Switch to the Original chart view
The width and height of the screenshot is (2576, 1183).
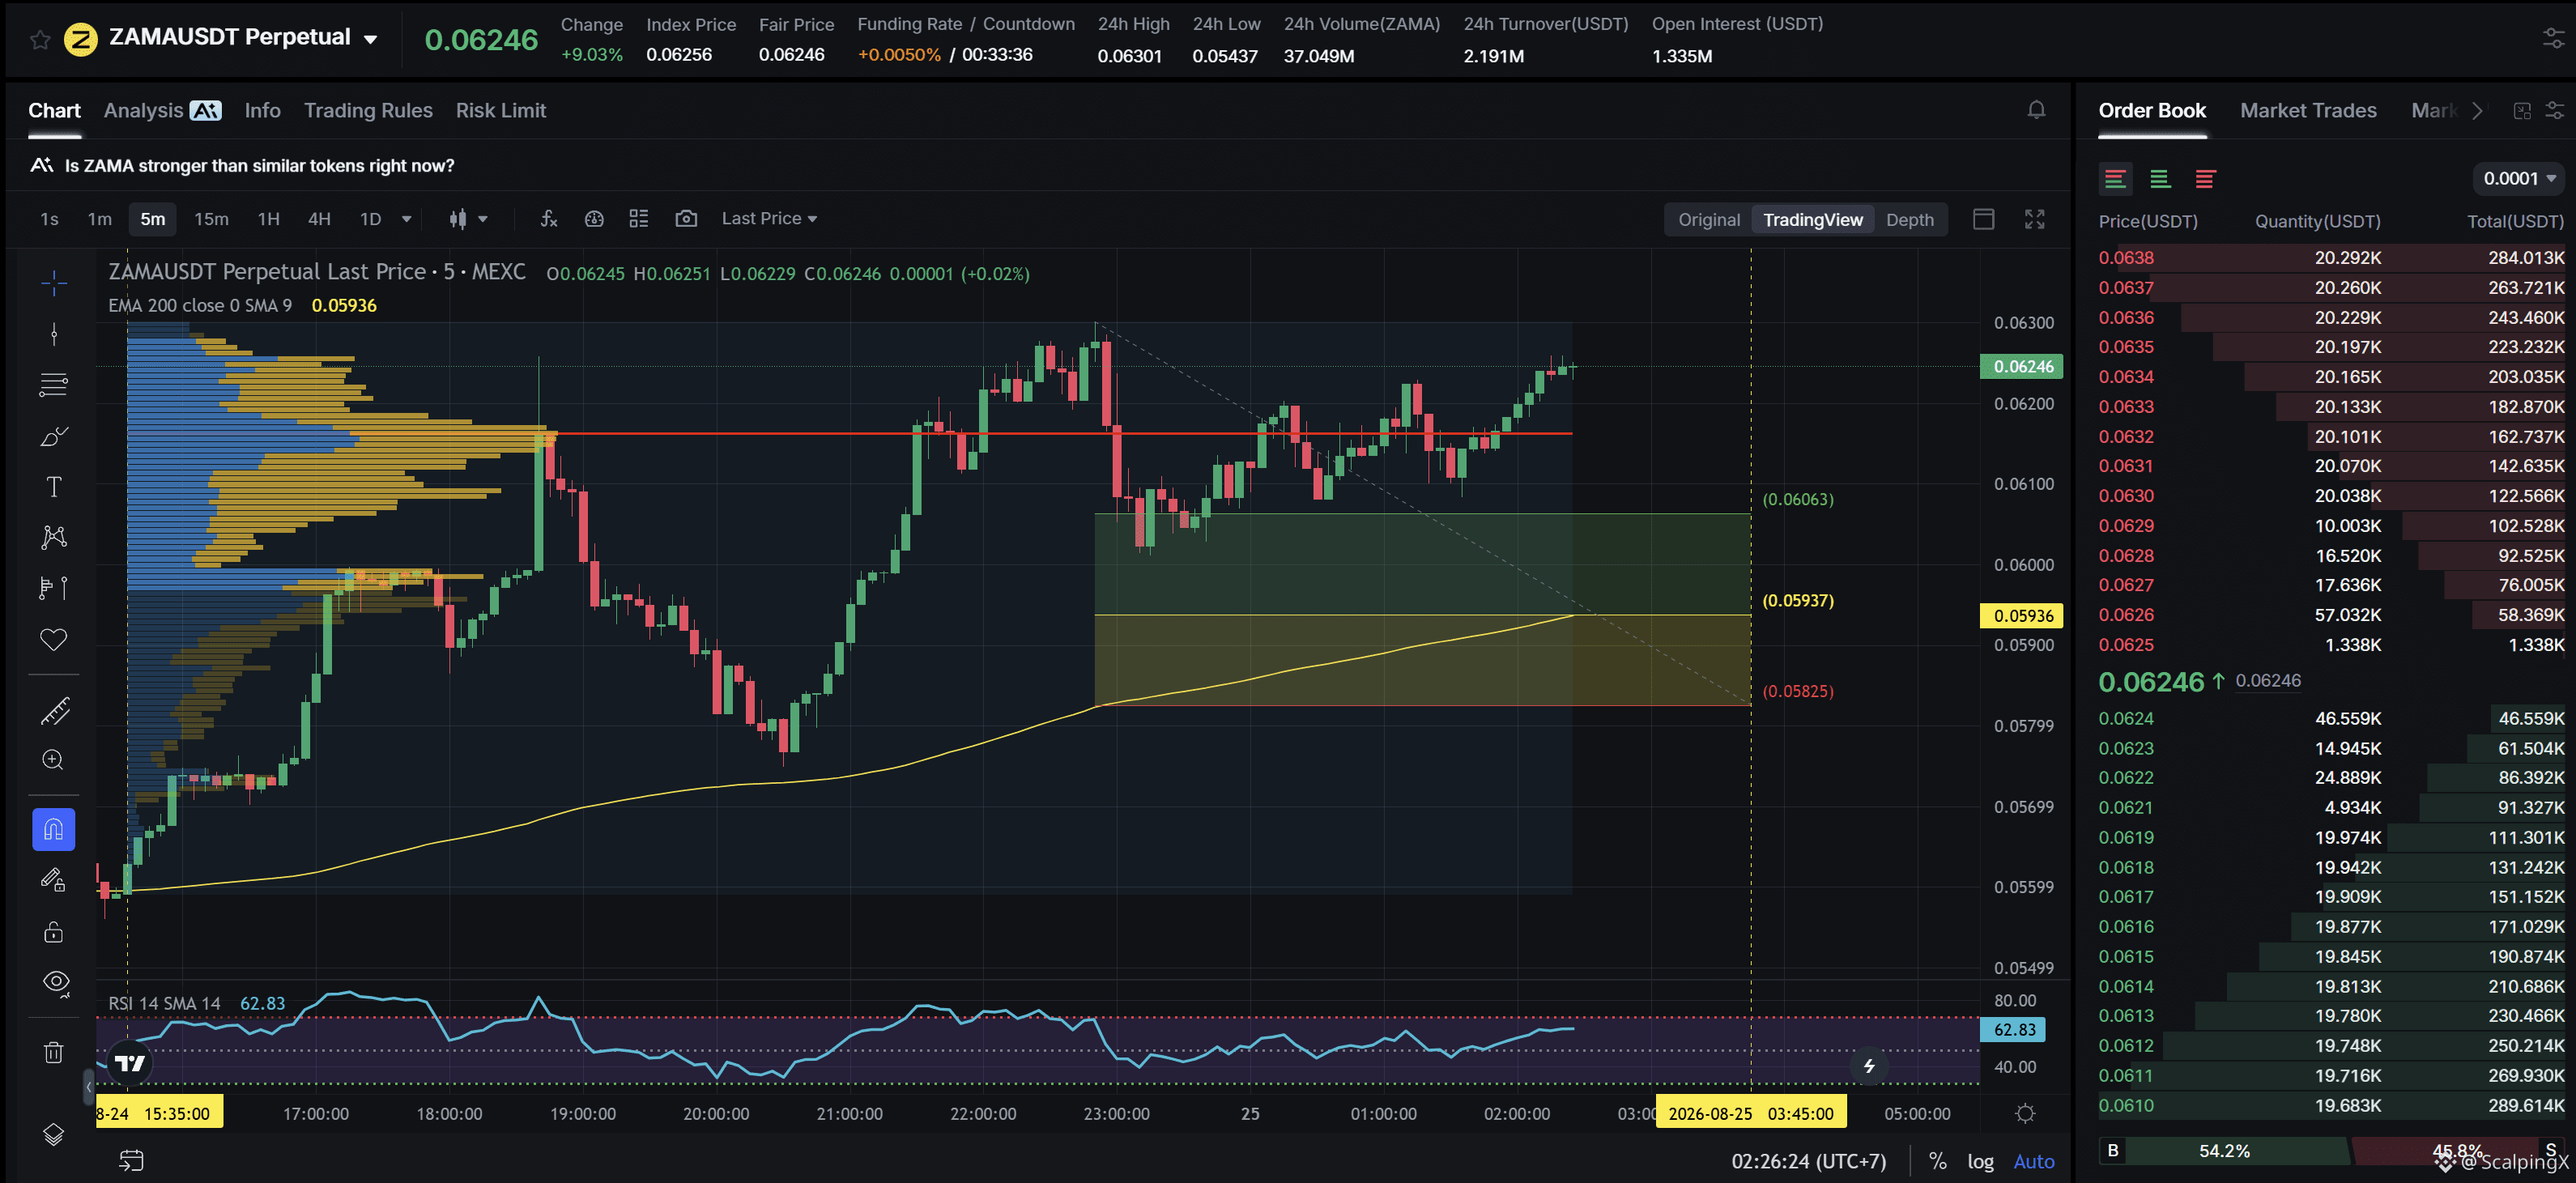point(1709,219)
